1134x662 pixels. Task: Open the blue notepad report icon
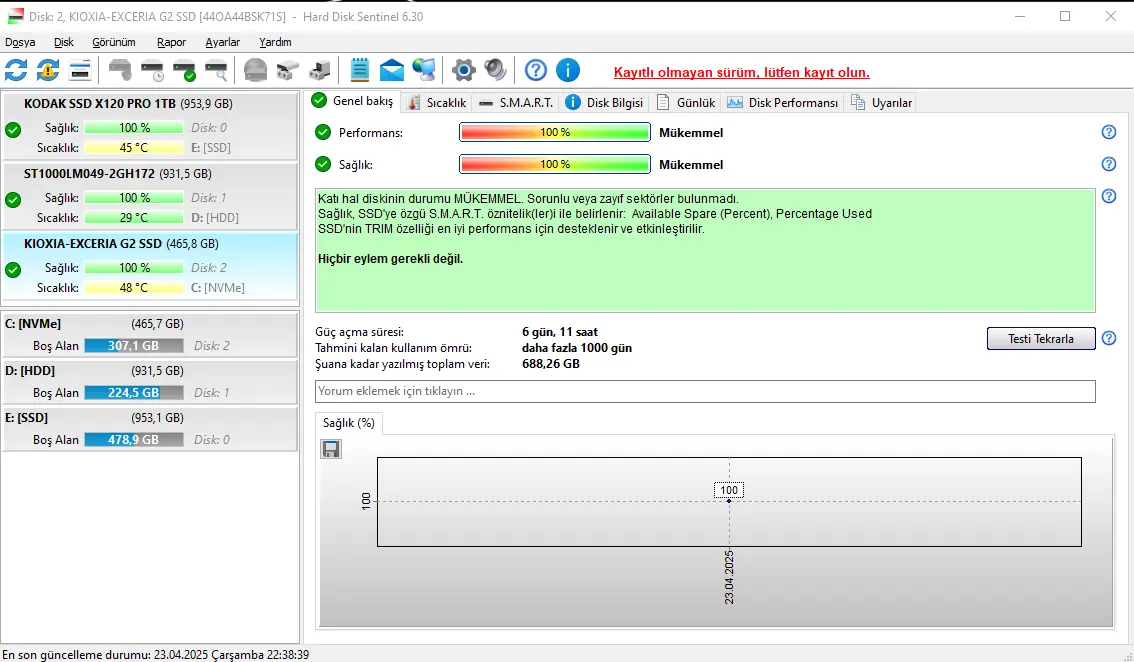coord(359,70)
